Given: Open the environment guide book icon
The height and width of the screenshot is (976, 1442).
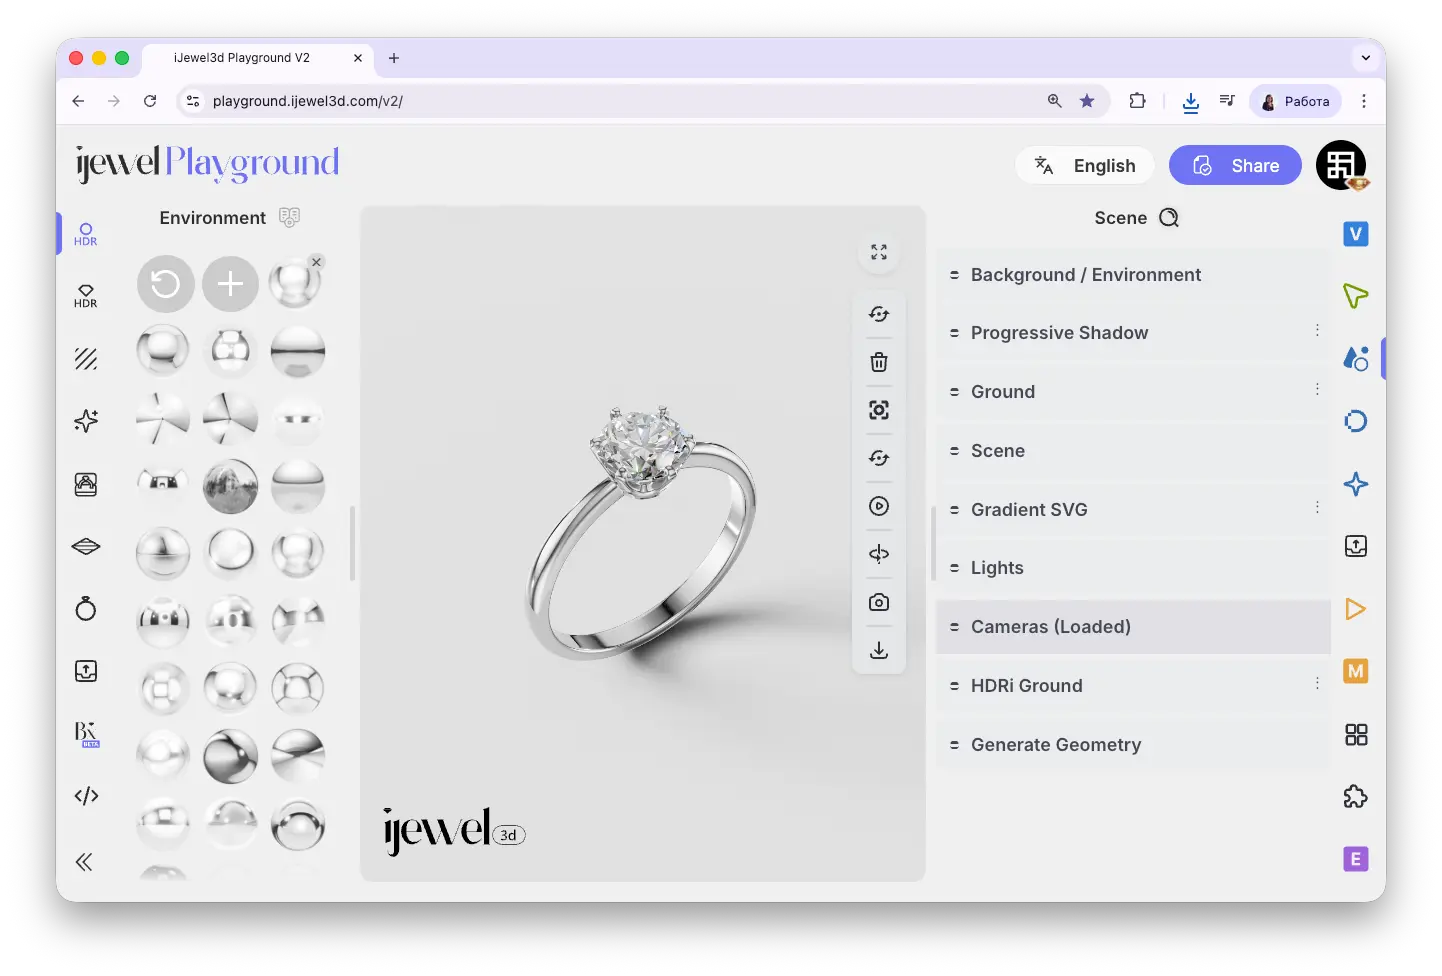Looking at the screenshot, I should point(289,217).
